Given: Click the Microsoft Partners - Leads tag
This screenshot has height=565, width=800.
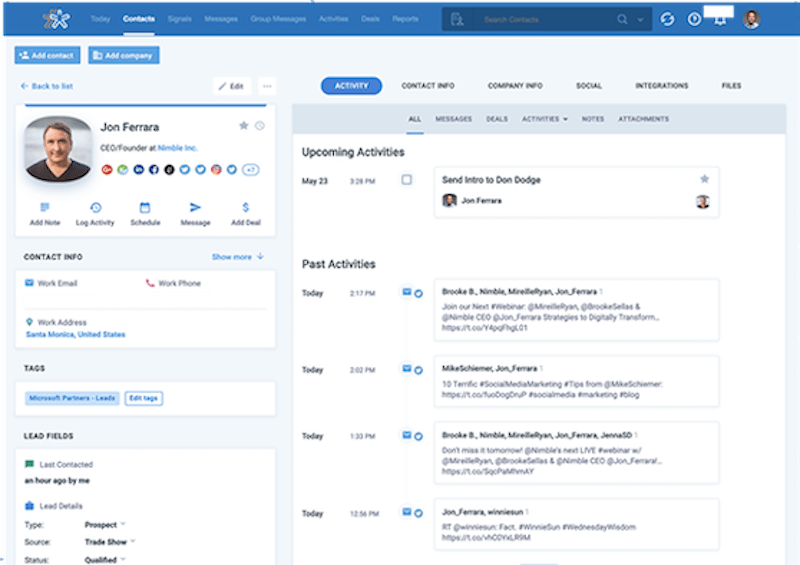Looking at the screenshot, I should click(72, 398).
